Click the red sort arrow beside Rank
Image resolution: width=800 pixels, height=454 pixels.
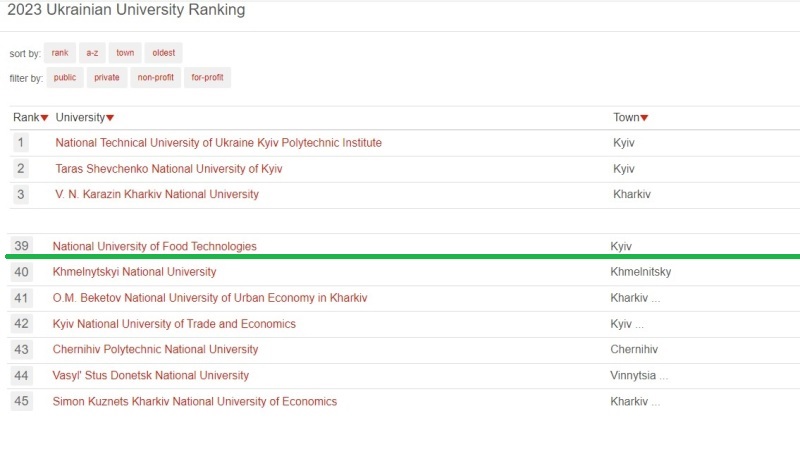click(x=45, y=118)
